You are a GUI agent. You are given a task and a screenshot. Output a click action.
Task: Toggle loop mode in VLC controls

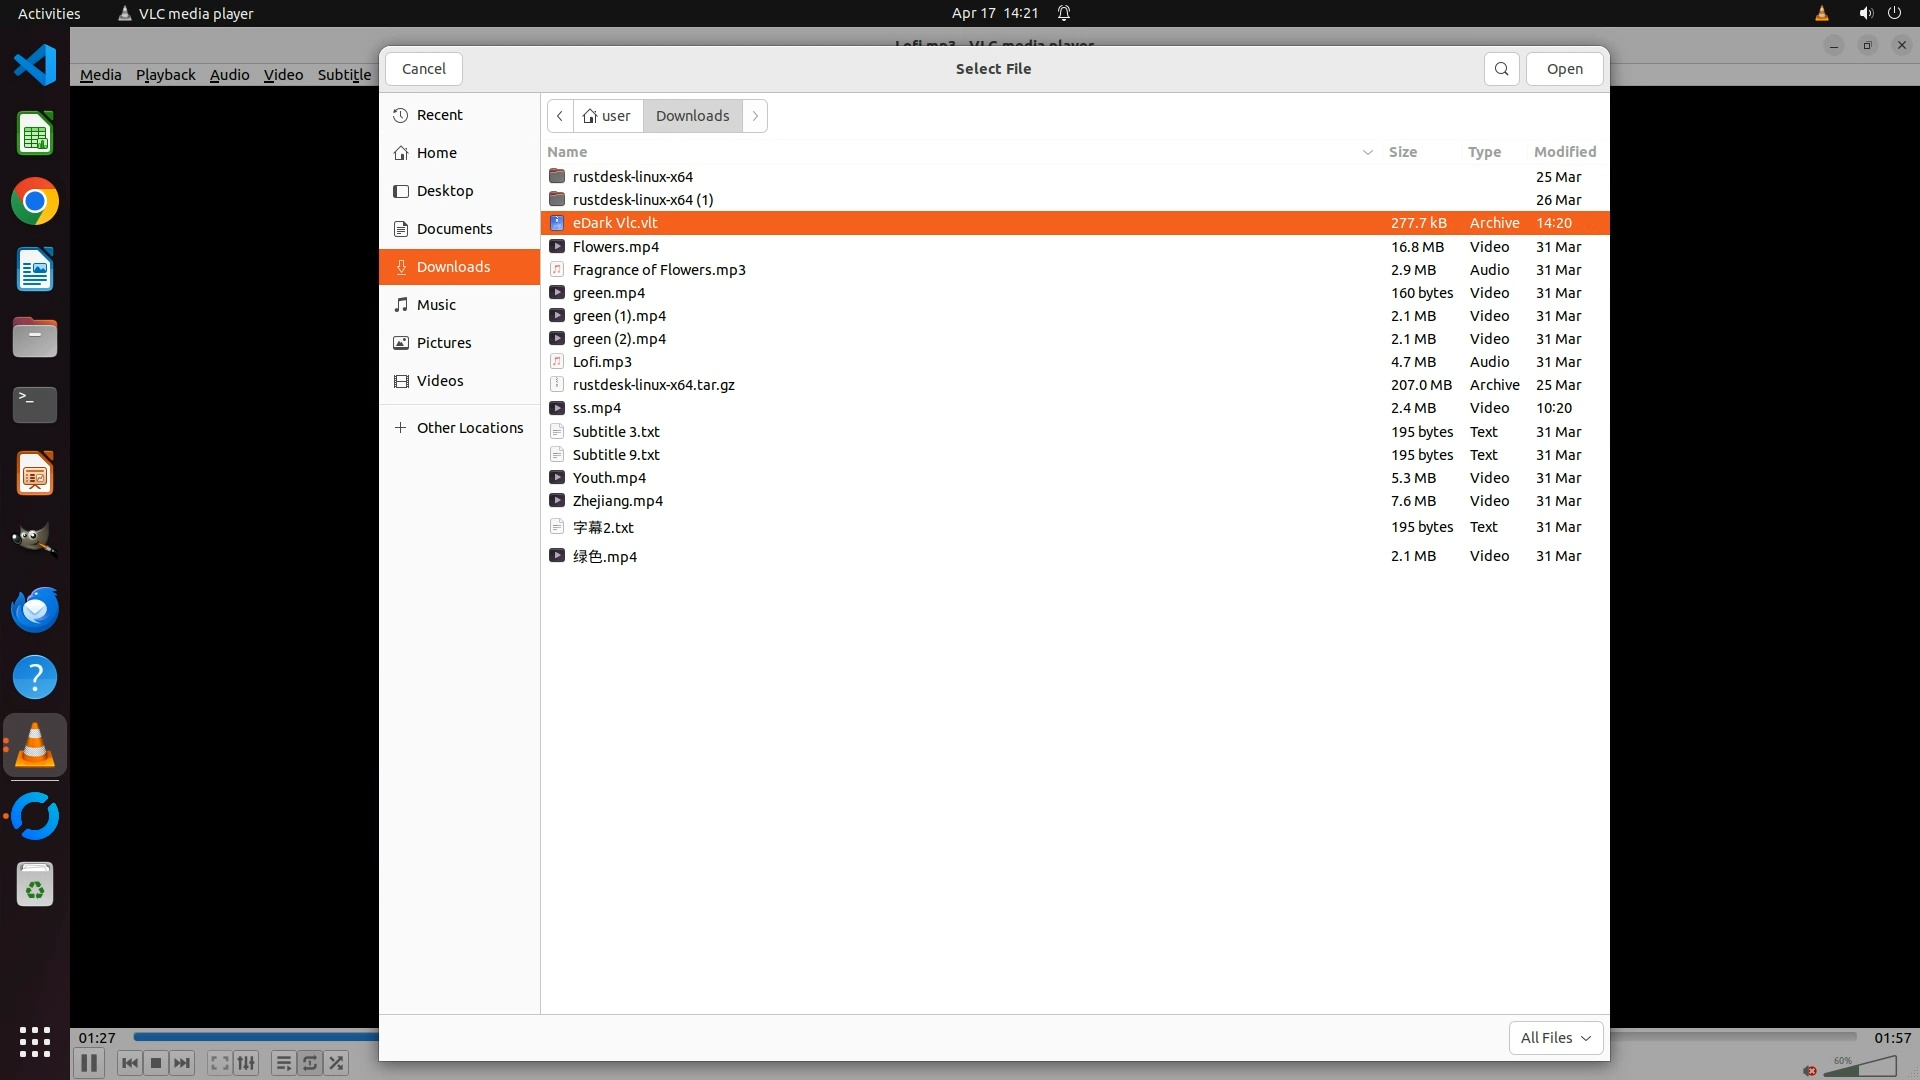point(310,1063)
